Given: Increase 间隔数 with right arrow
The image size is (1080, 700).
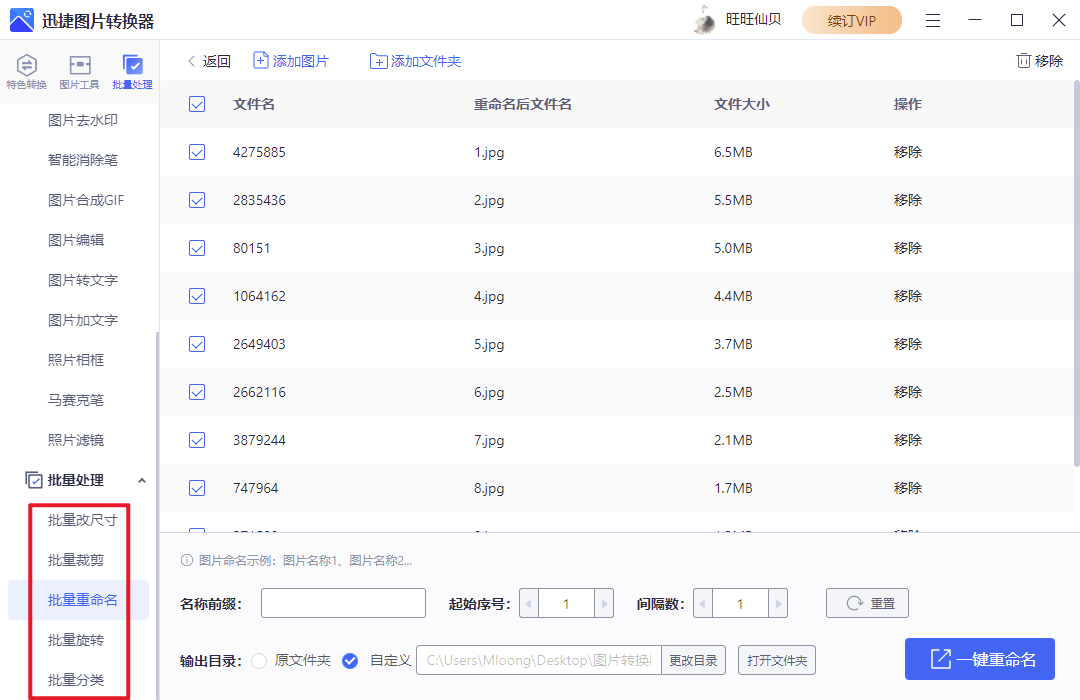Looking at the screenshot, I should coord(778,604).
